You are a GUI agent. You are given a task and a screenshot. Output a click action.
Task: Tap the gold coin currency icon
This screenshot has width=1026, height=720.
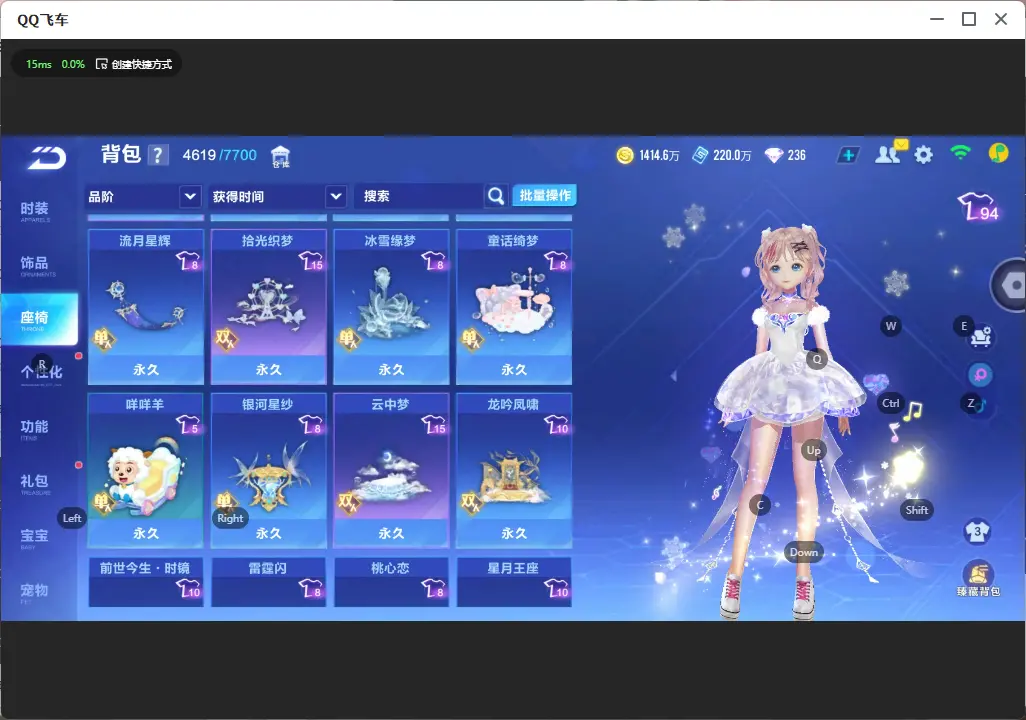625,155
